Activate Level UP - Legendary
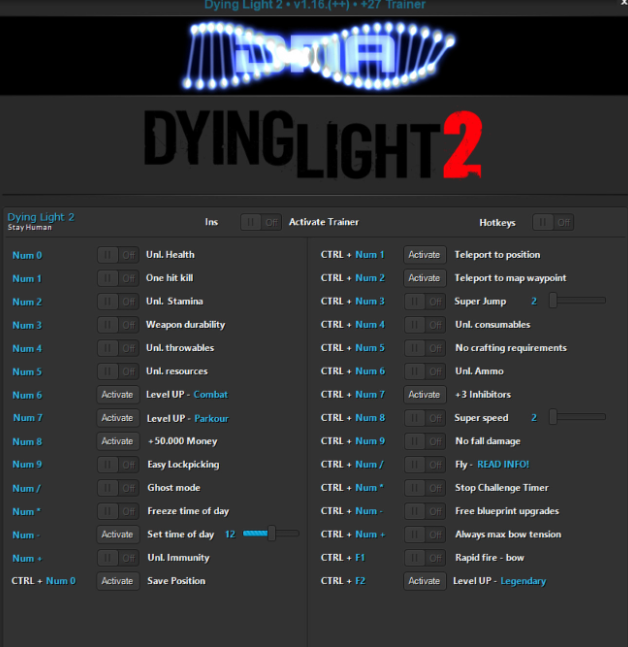Image resolution: width=628 pixels, height=647 pixels. (x=425, y=581)
